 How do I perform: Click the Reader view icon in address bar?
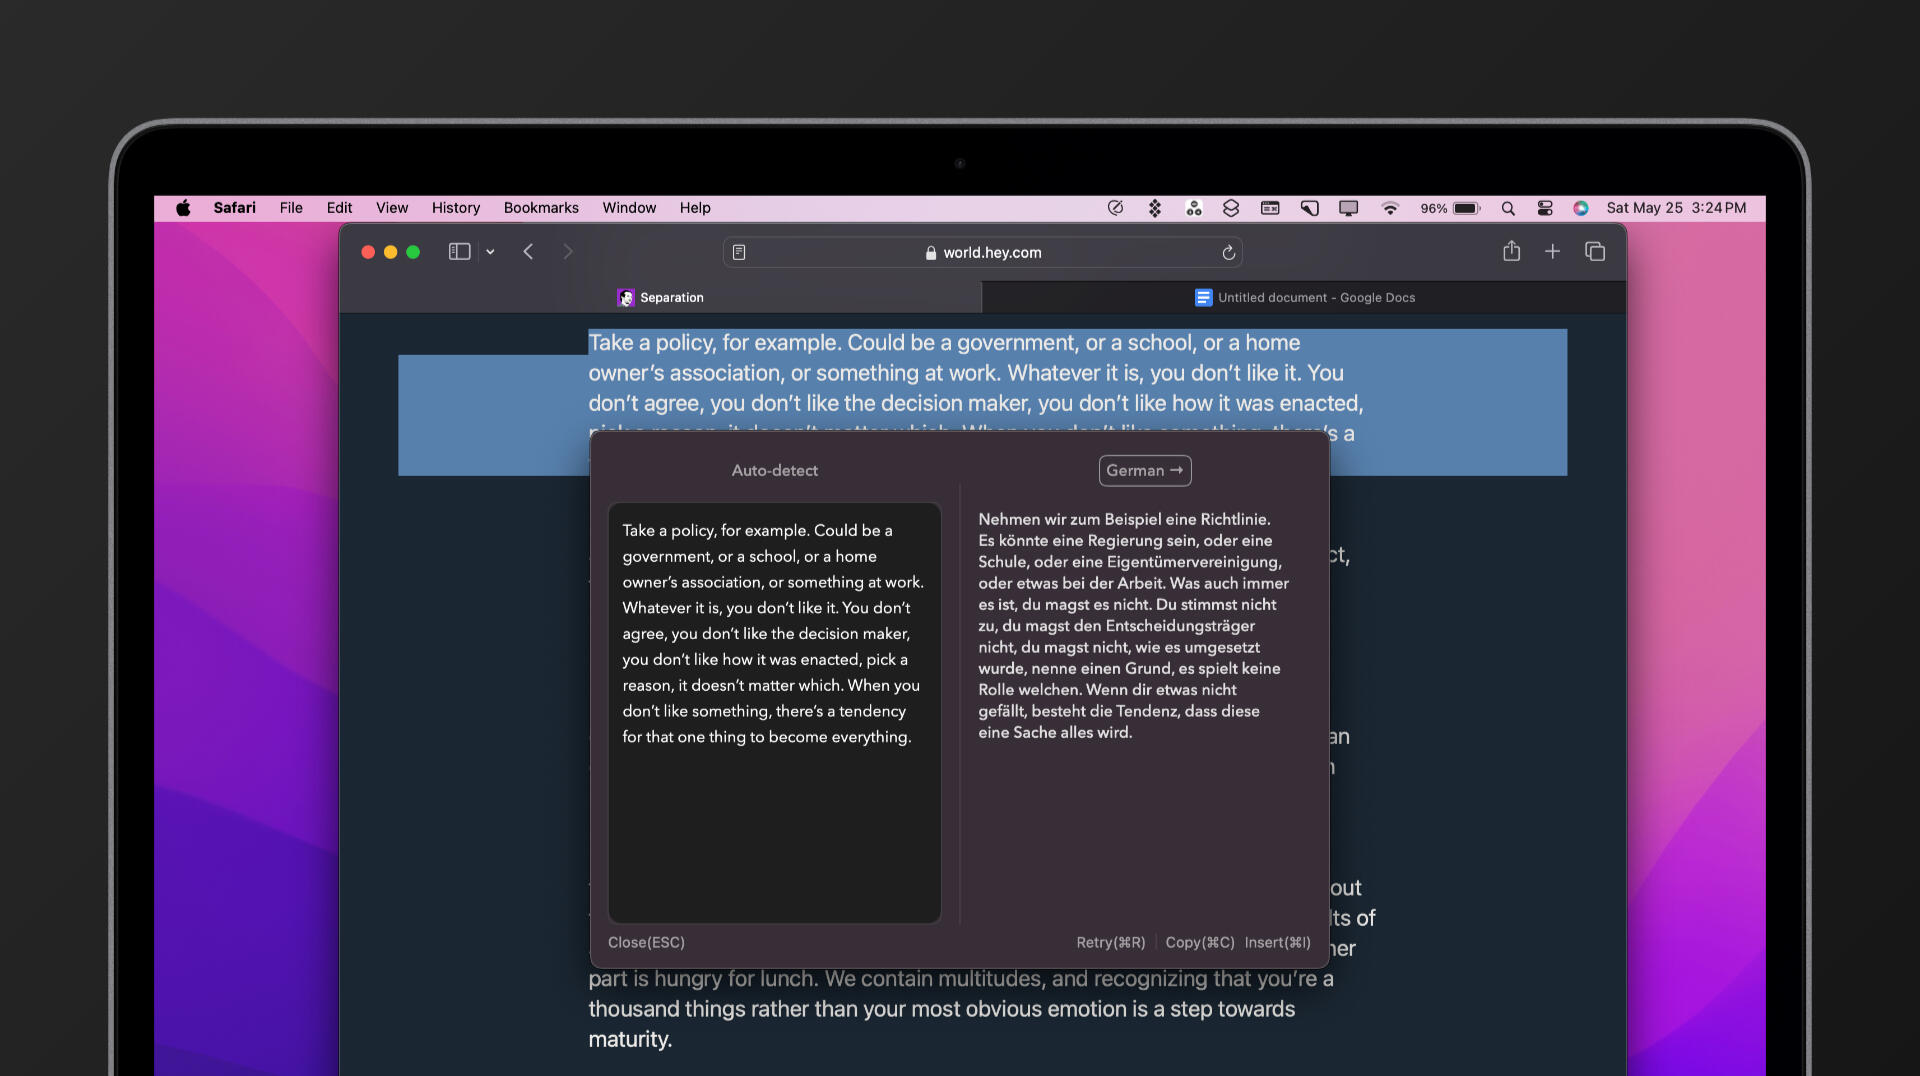point(739,253)
